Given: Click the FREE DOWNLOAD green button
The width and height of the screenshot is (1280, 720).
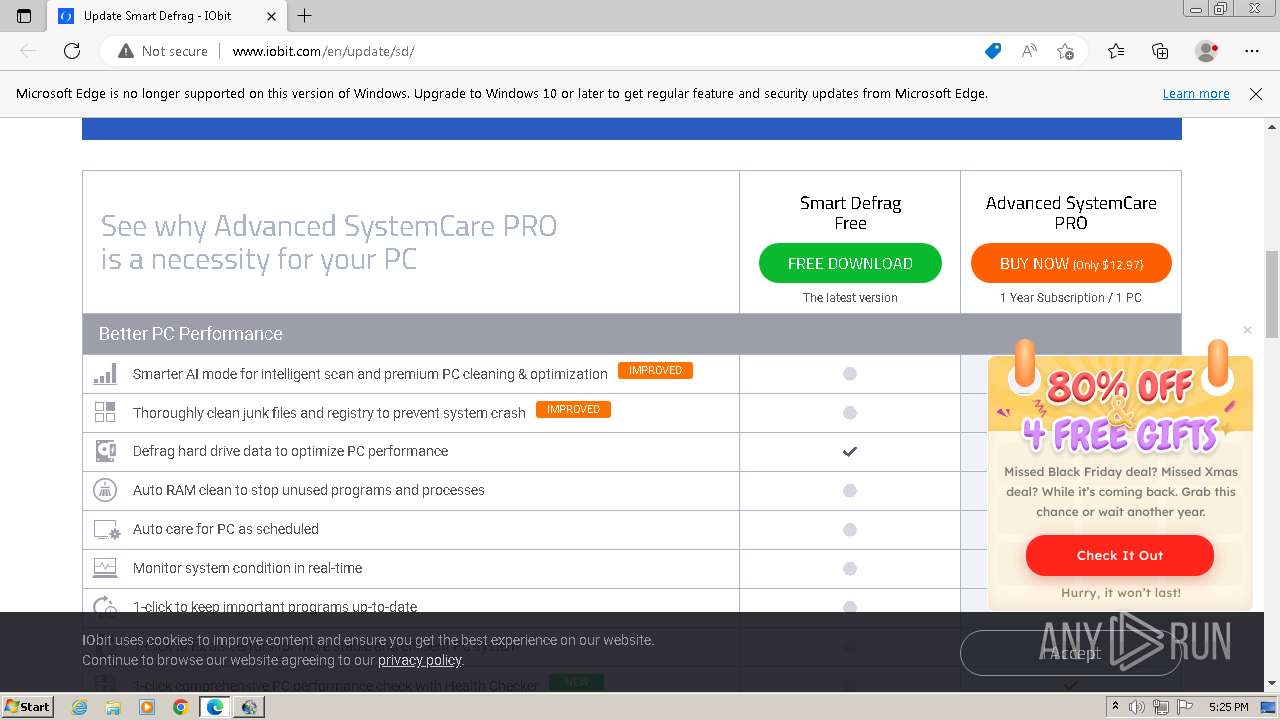Looking at the screenshot, I should coord(850,263).
